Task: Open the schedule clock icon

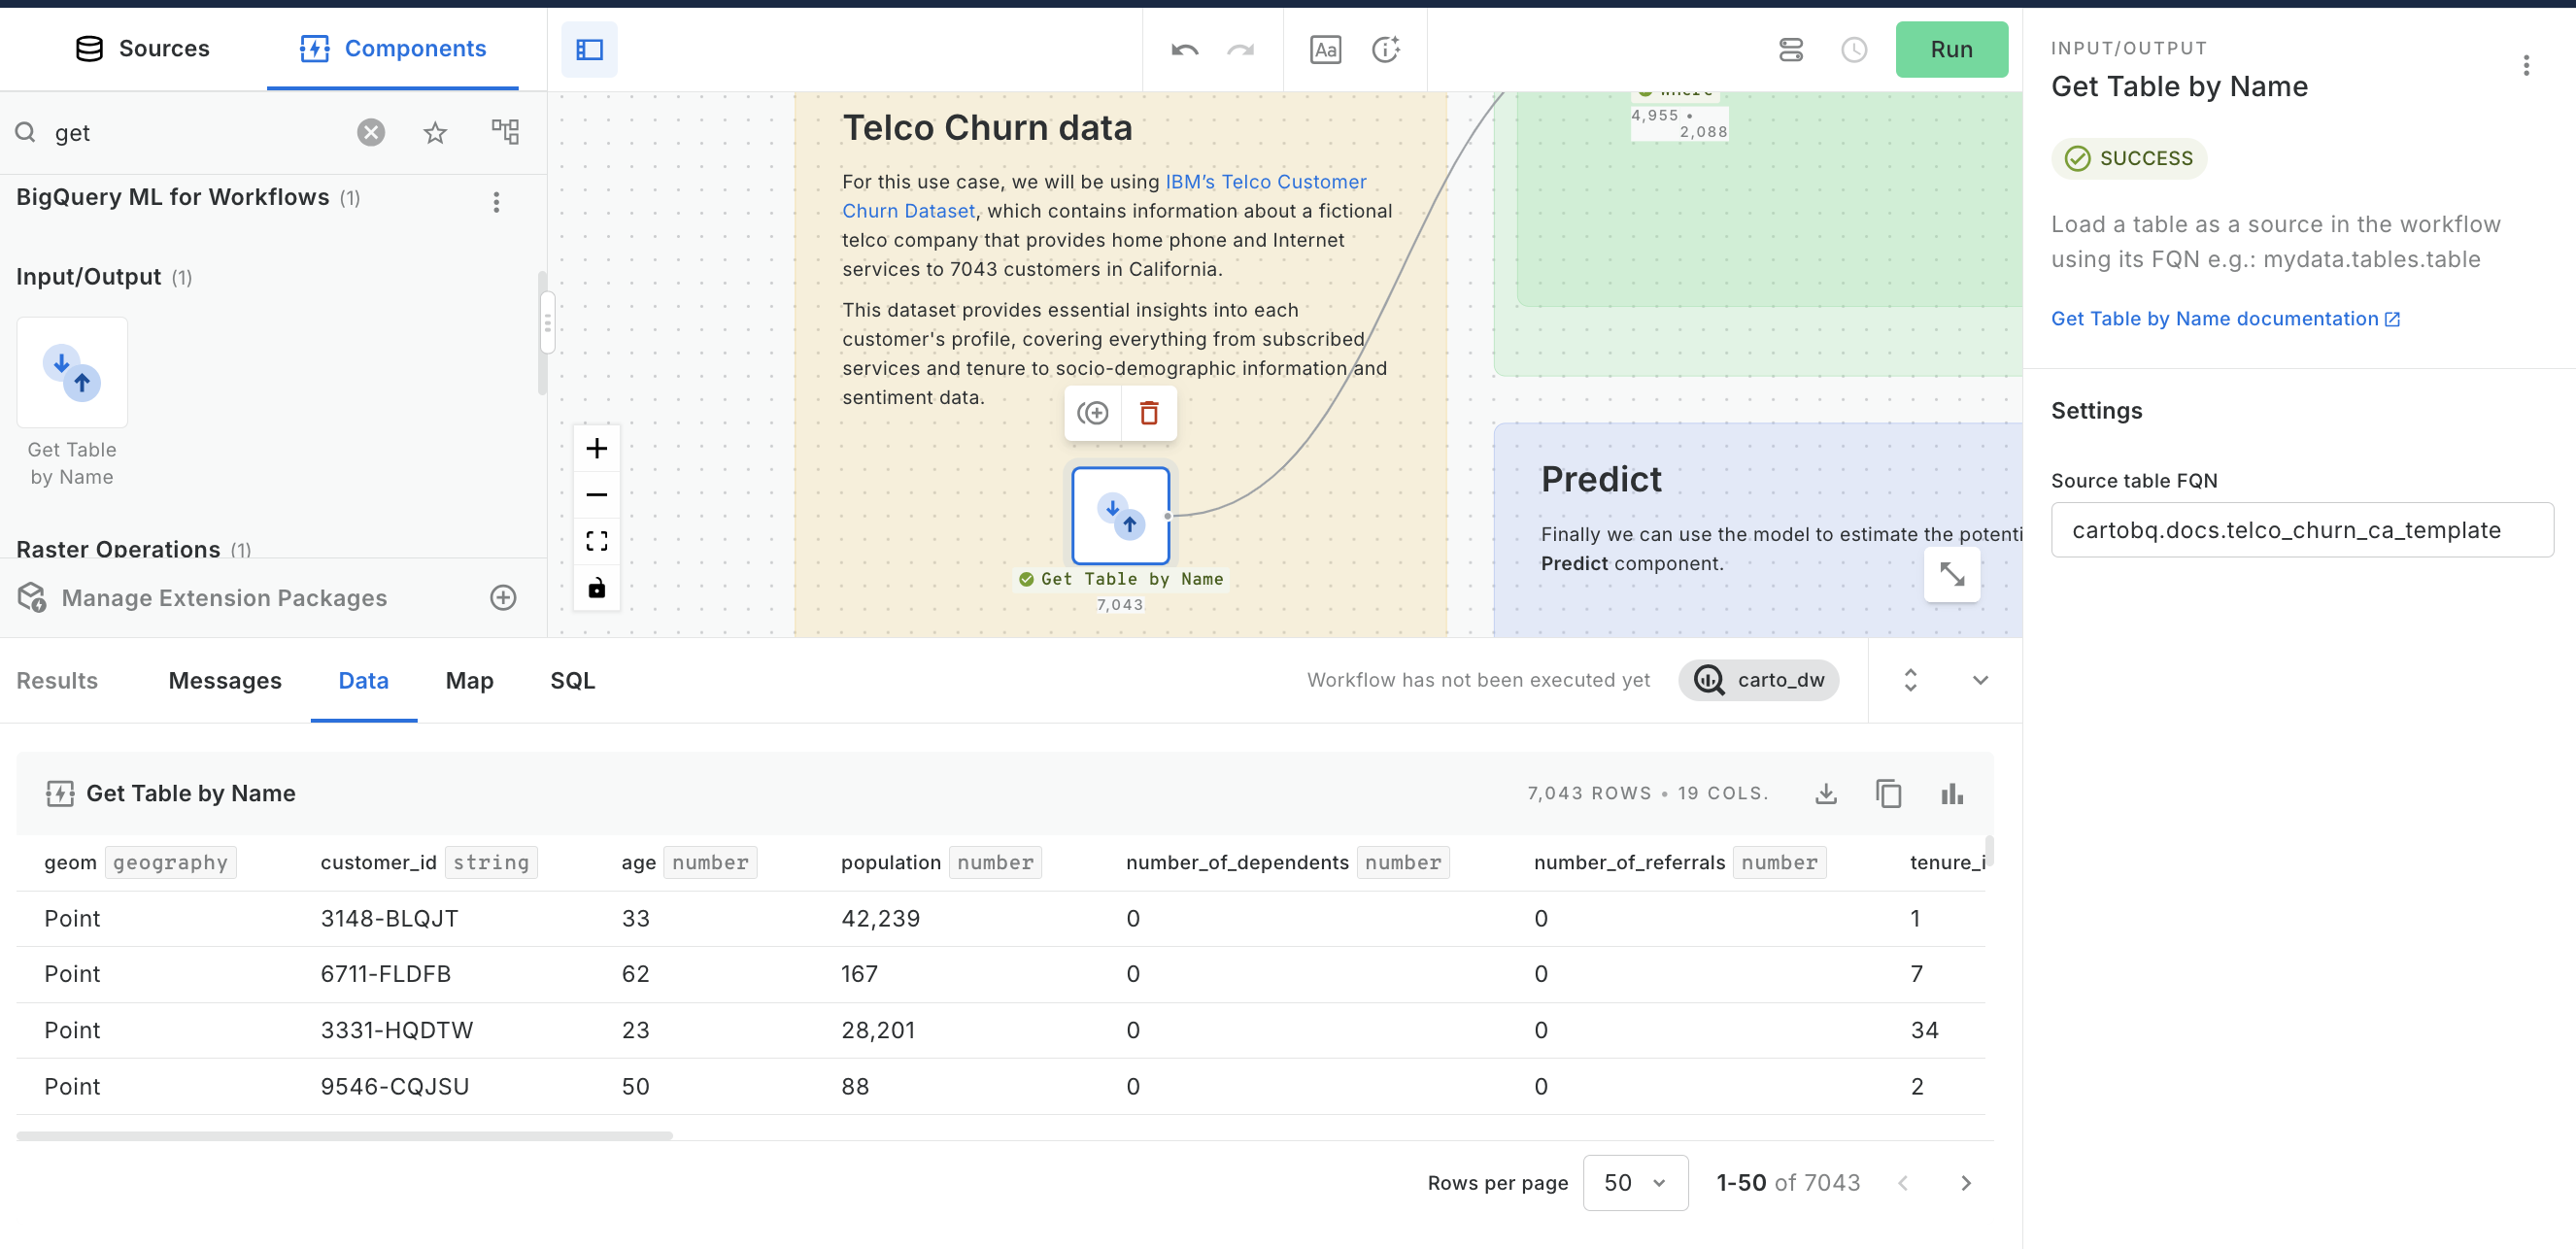Action: pos(1854,49)
